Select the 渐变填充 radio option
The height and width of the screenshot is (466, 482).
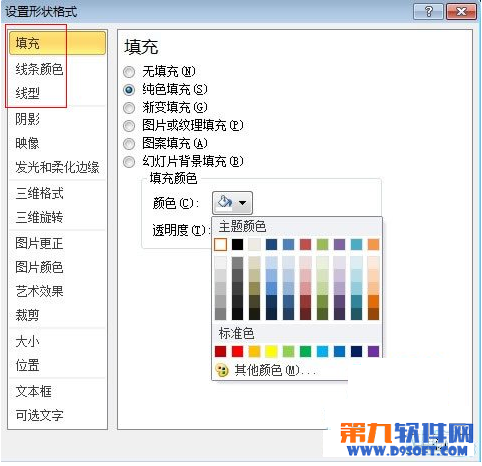(x=129, y=108)
